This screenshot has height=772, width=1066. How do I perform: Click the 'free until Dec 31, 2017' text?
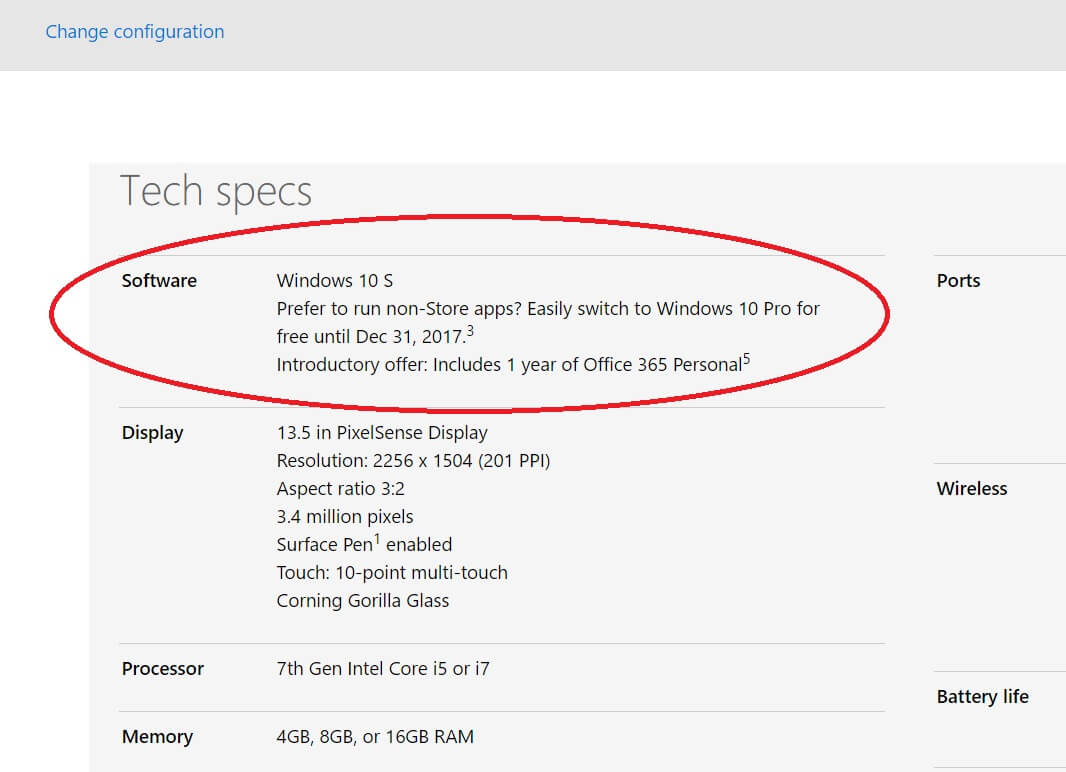click(371, 337)
